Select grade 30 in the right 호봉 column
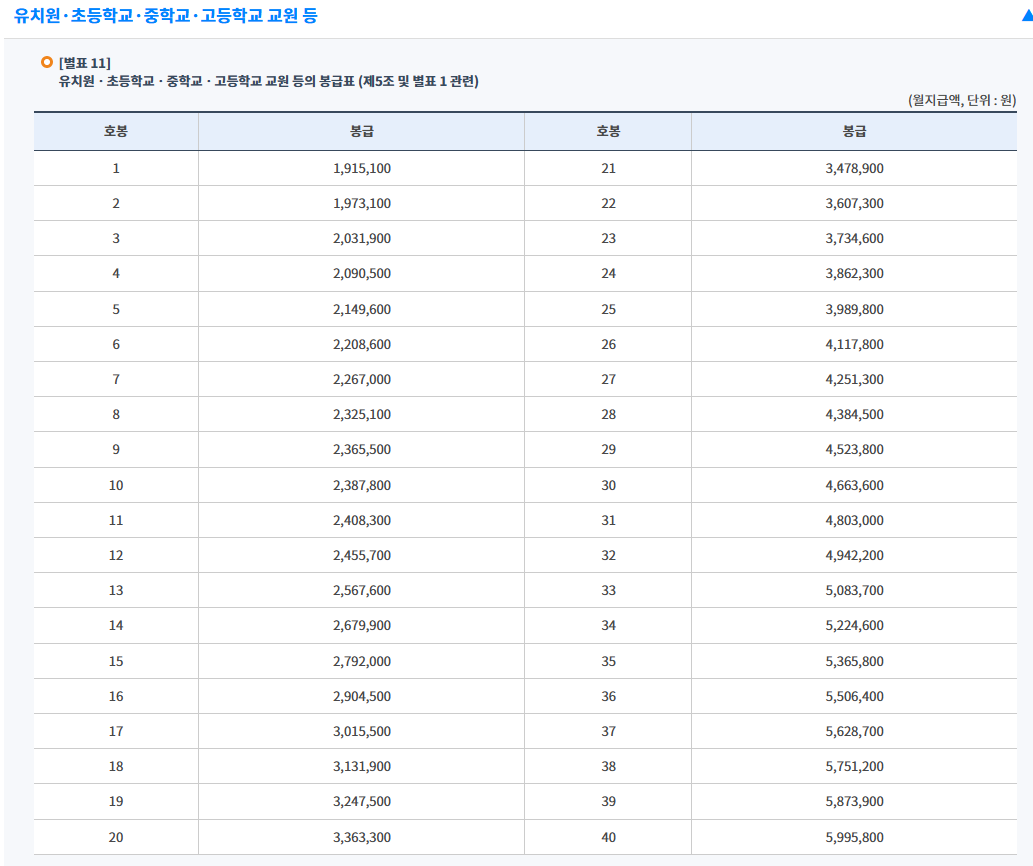 click(x=607, y=484)
